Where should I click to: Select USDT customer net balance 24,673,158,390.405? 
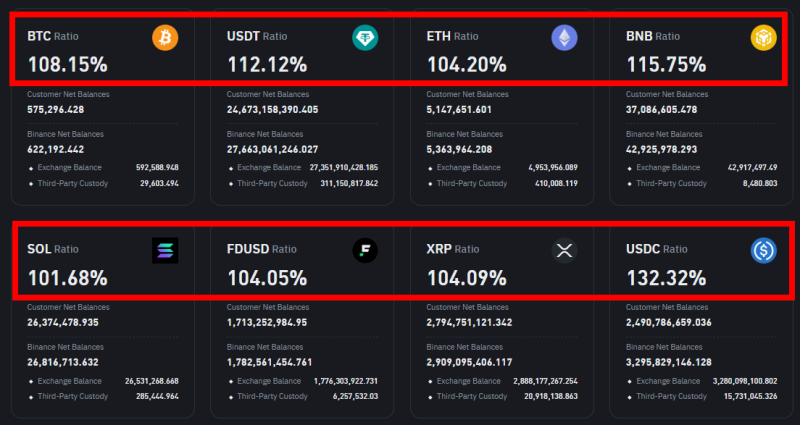point(272,110)
